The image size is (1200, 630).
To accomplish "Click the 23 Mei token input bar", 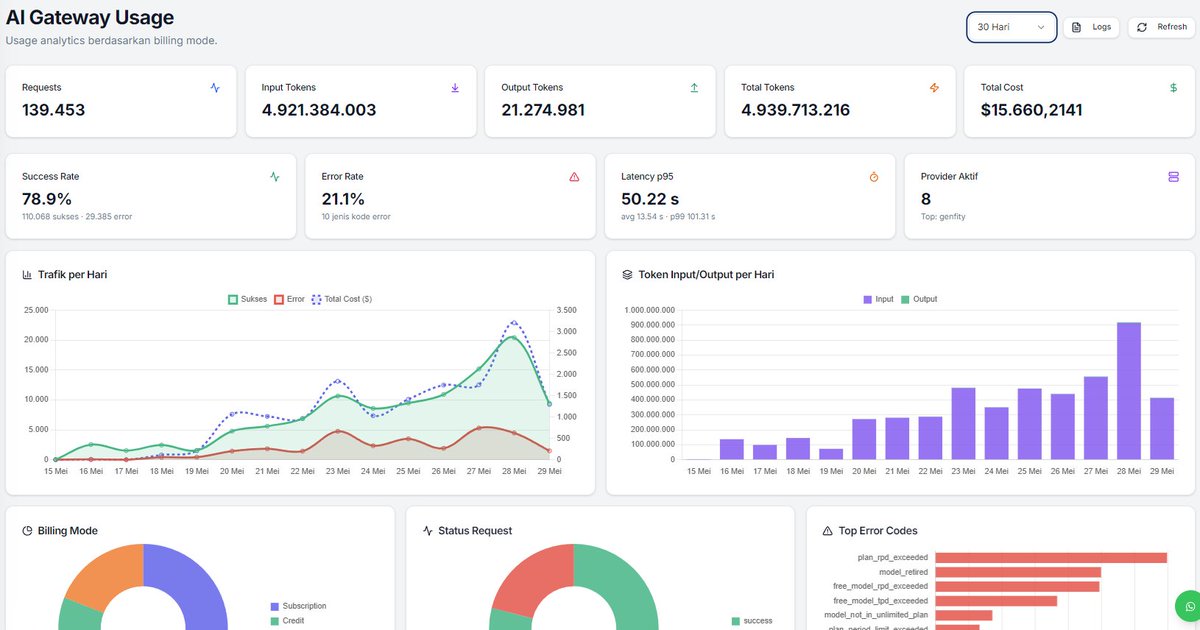I will (963, 424).
